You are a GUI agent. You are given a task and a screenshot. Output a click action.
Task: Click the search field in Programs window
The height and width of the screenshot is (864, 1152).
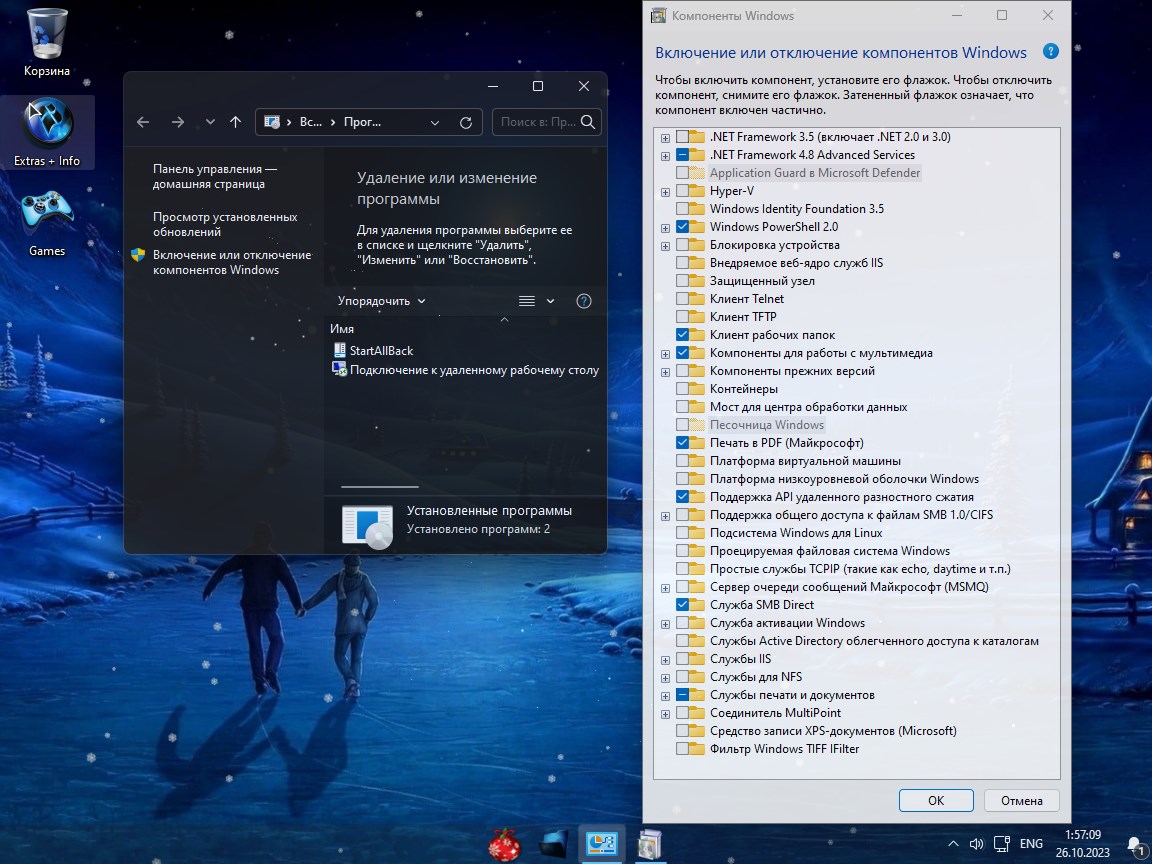click(x=537, y=122)
